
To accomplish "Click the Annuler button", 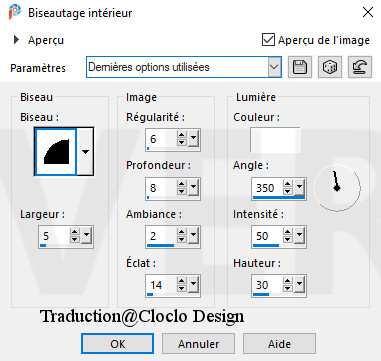I will tap(198, 344).
